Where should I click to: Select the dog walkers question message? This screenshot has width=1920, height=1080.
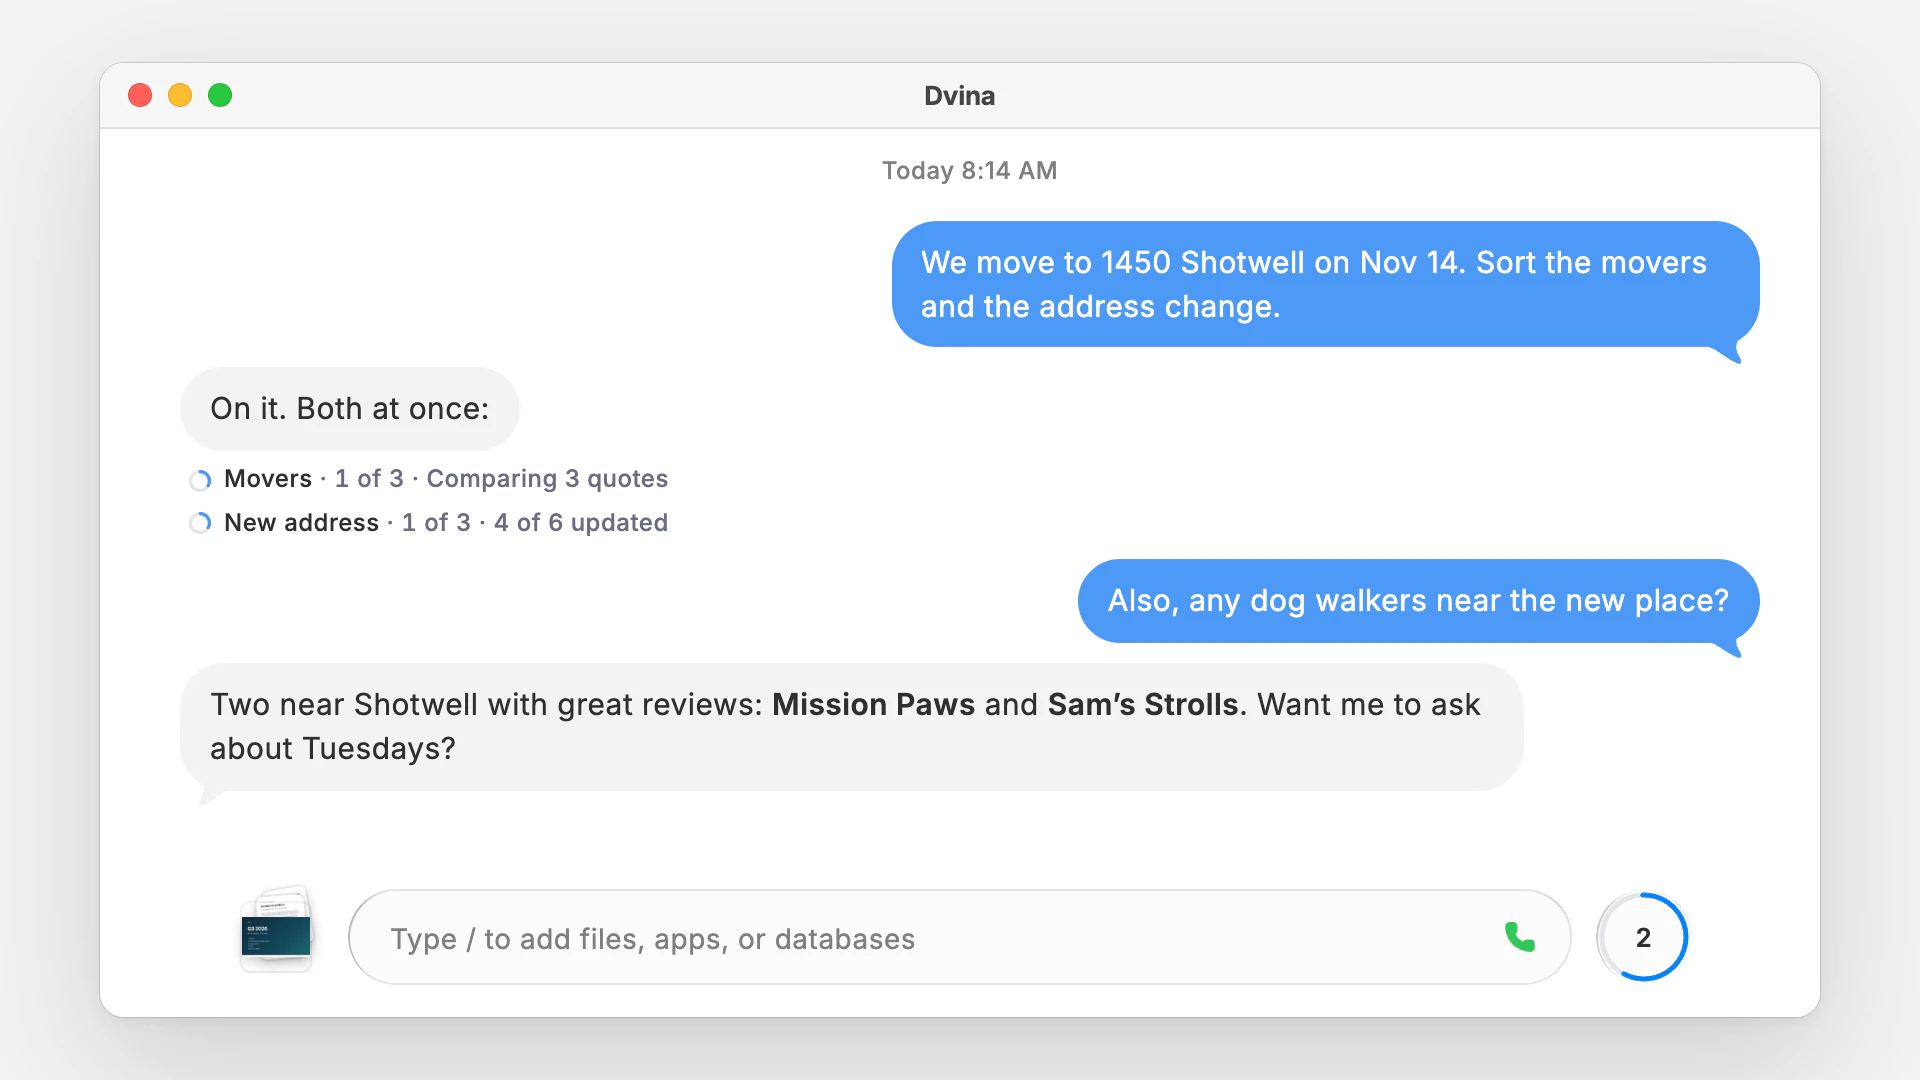1418,601
